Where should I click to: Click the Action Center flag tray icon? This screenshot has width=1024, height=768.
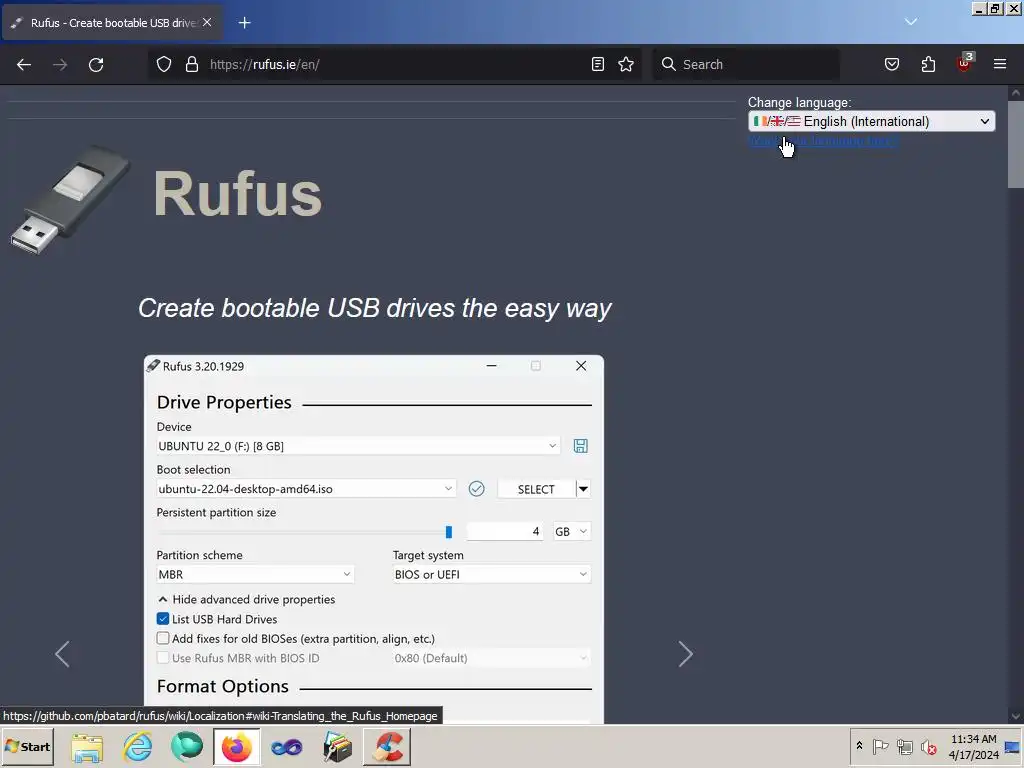[x=880, y=746]
